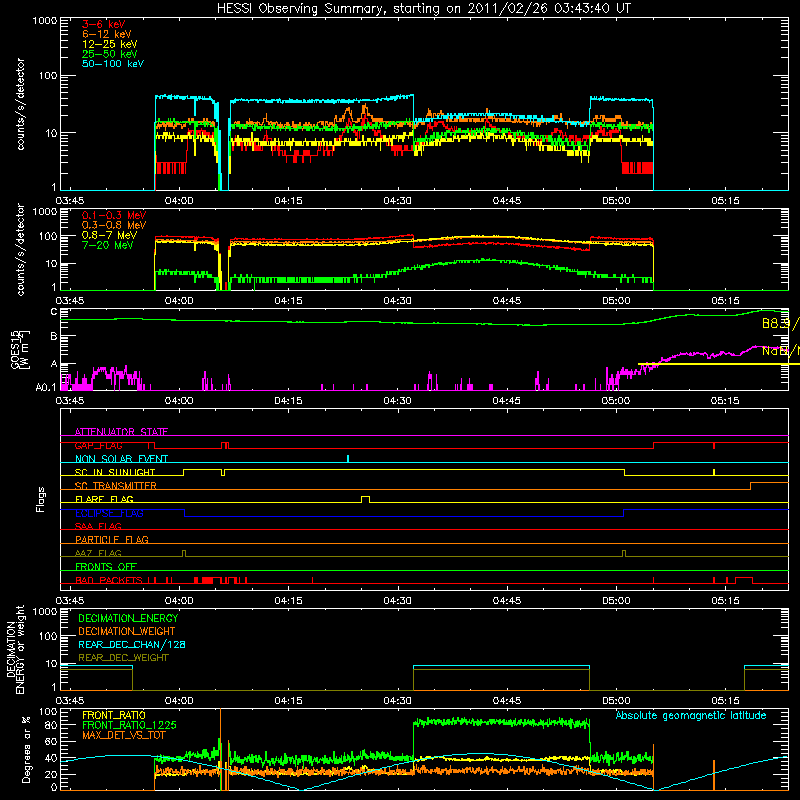The width and height of the screenshot is (800, 800).
Task: Click the FRONT_RATIO_1225 legend label
Action: (x=129, y=725)
